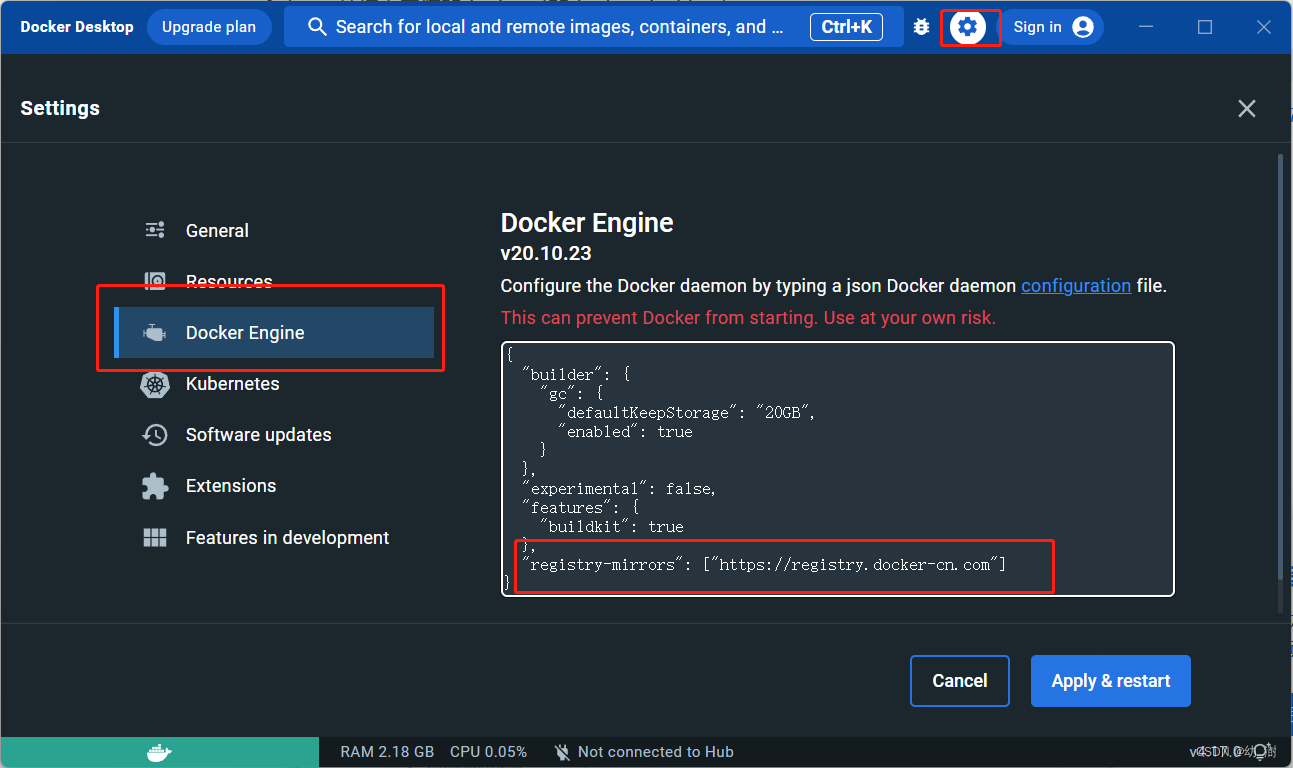The image size is (1293, 768).
Task: Click the Kubernetes helm wheel icon
Action: click(x=155, y=384)
